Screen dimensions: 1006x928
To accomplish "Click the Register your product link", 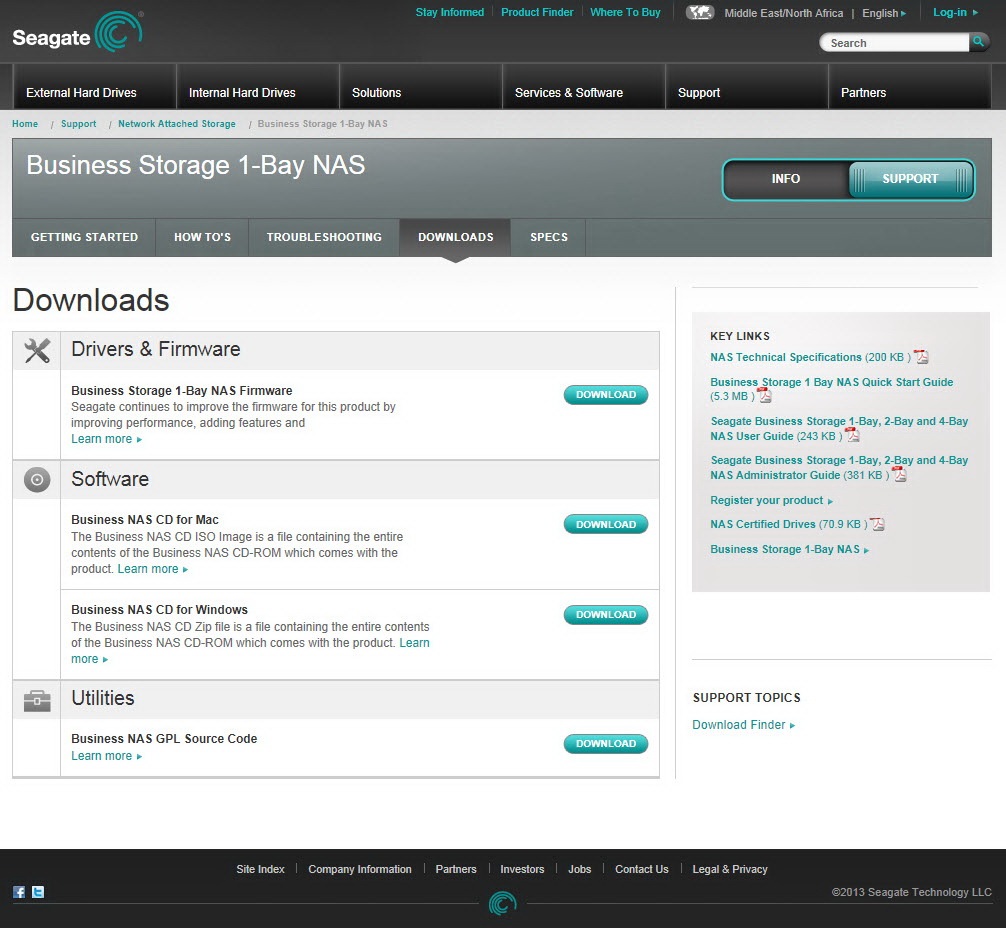I will [x=771, y=500].
